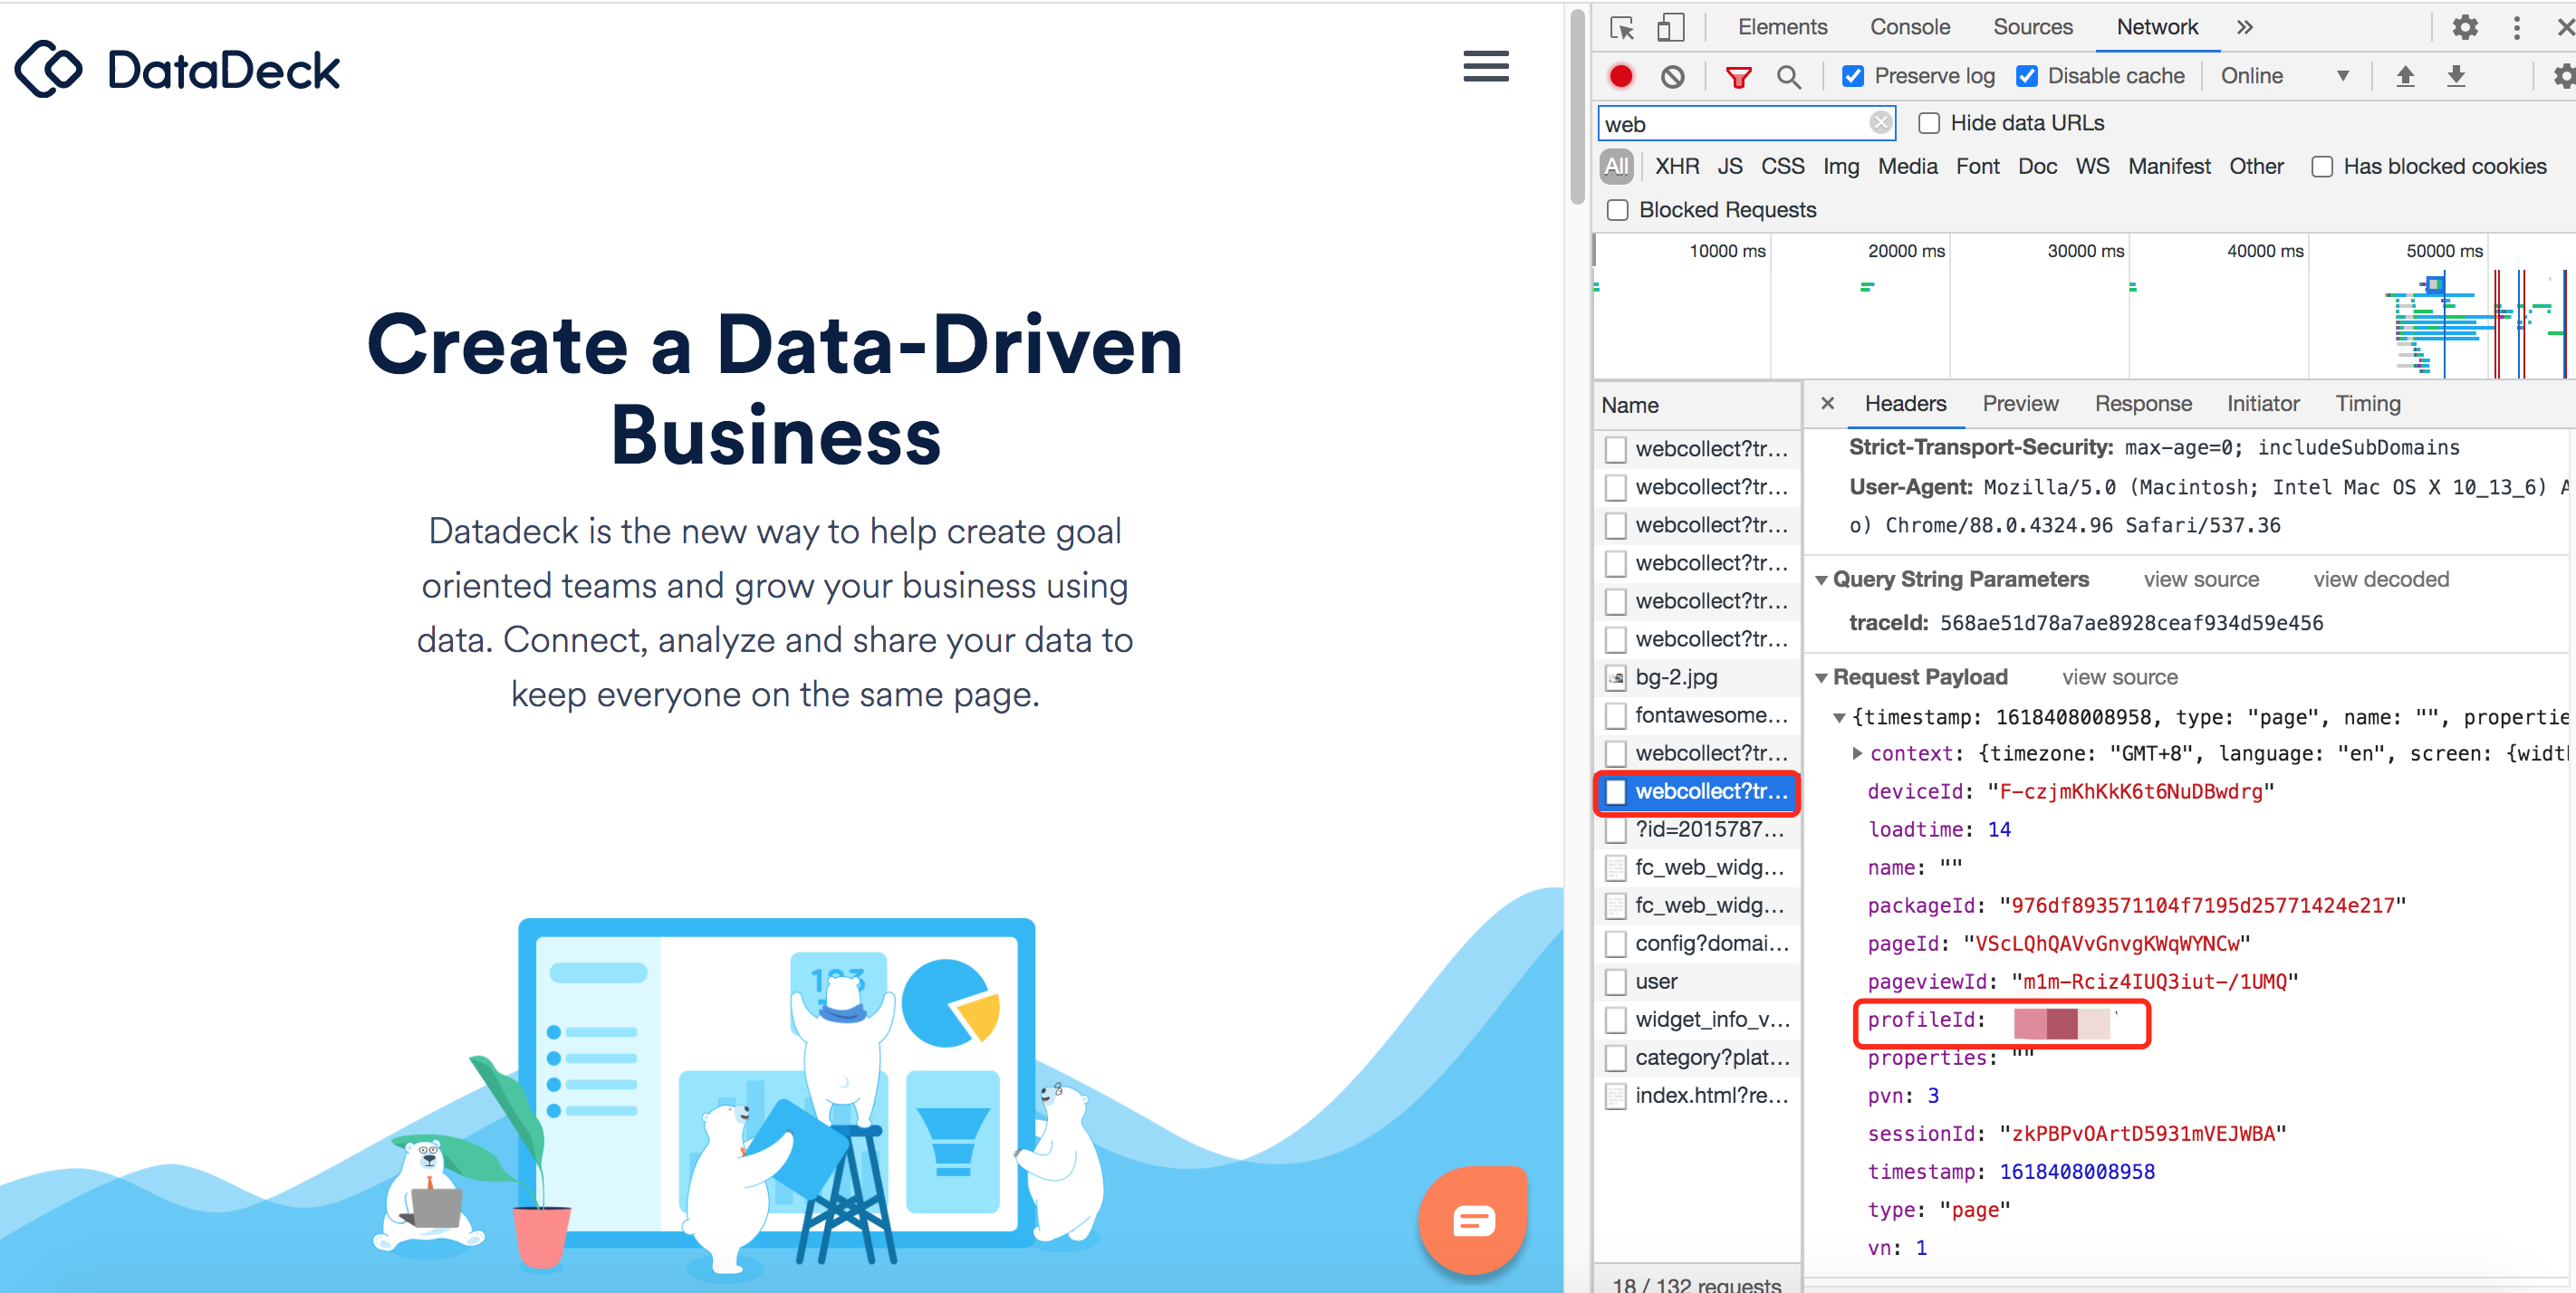Clear the 'web' filter text
This screenshot has width=2576, height=1293.
[x=1881, y=123]
